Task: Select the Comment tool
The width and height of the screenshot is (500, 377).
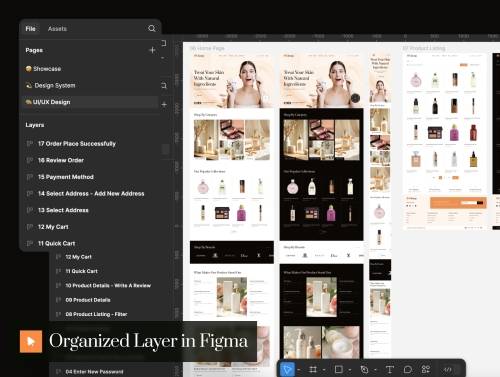Action: point(408,369)
